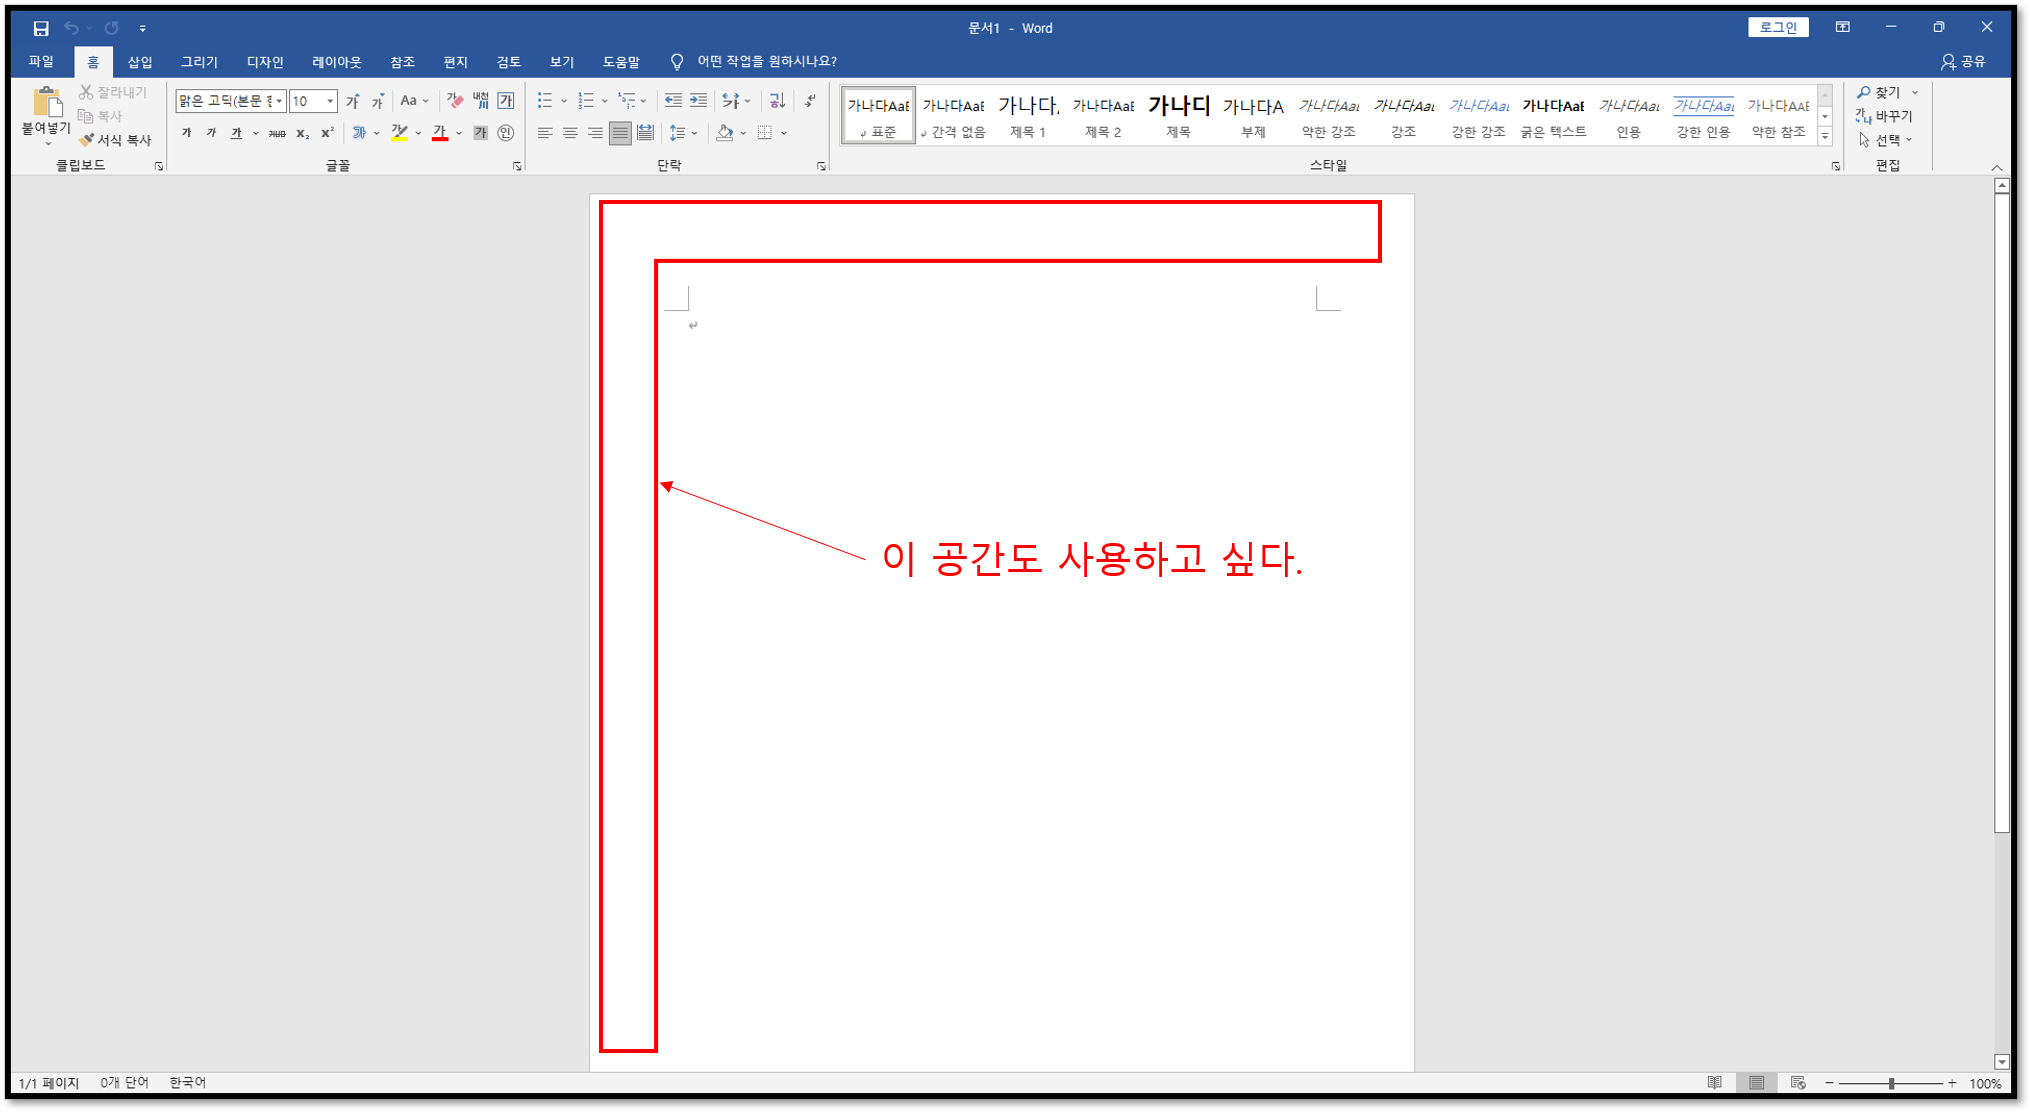The height and width of the screenshot is (1112, 2030).
Task: Click the bullet list icon
Action: [545, 101]
